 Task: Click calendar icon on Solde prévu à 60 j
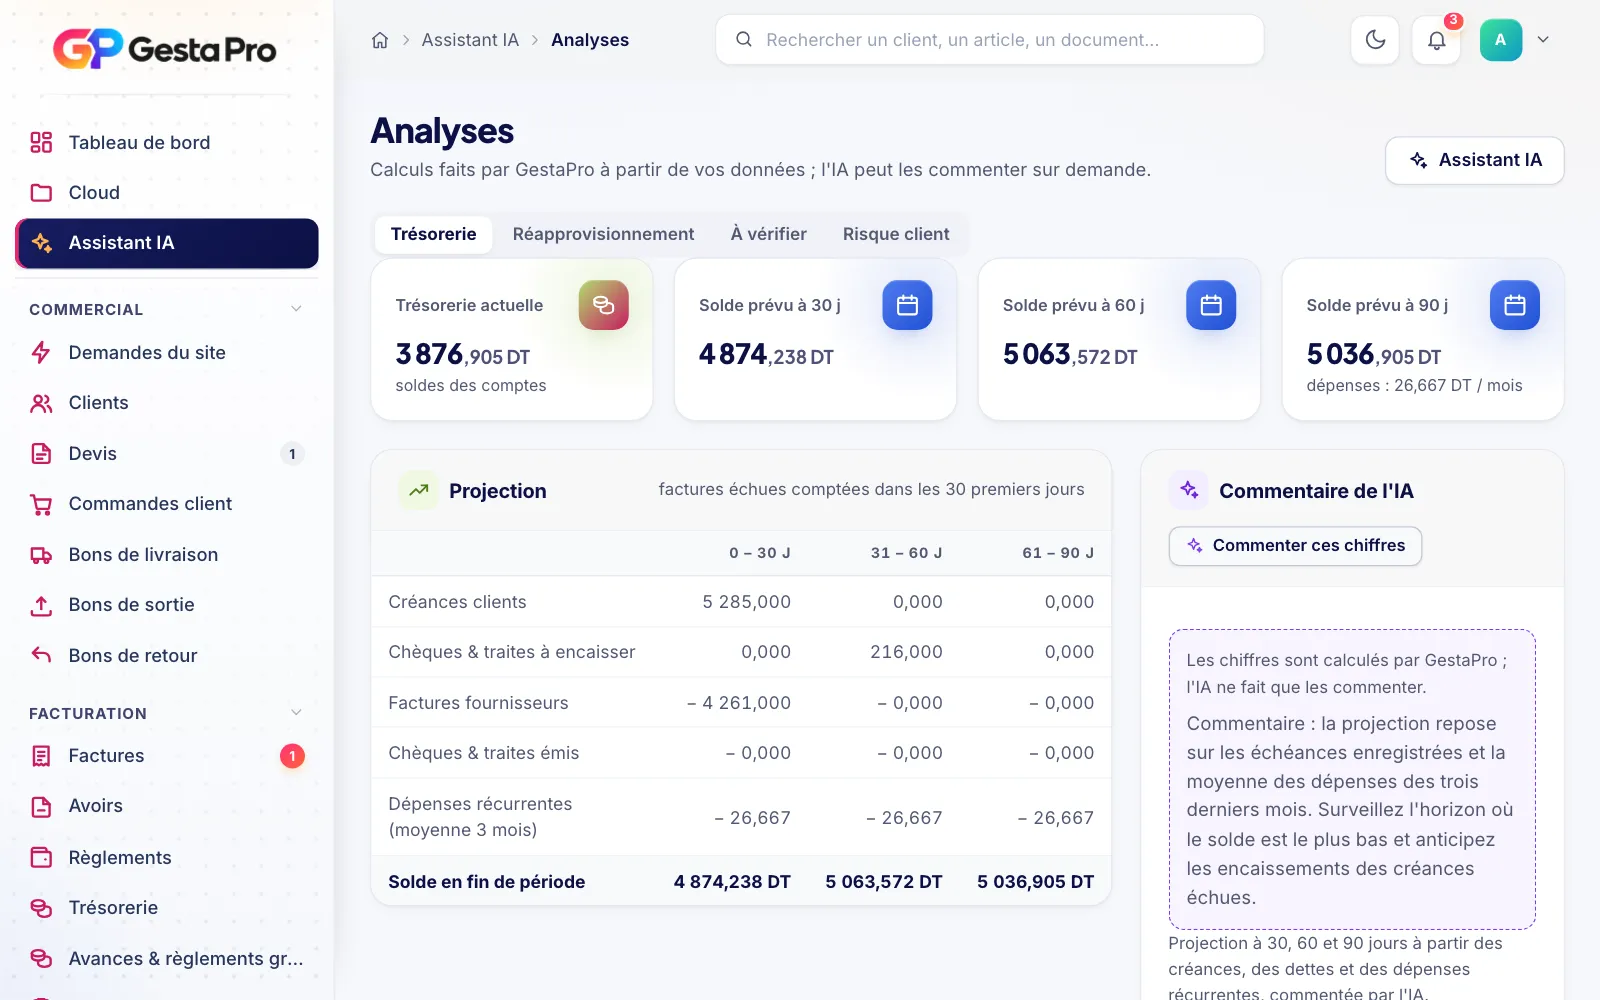[1211, 305]
